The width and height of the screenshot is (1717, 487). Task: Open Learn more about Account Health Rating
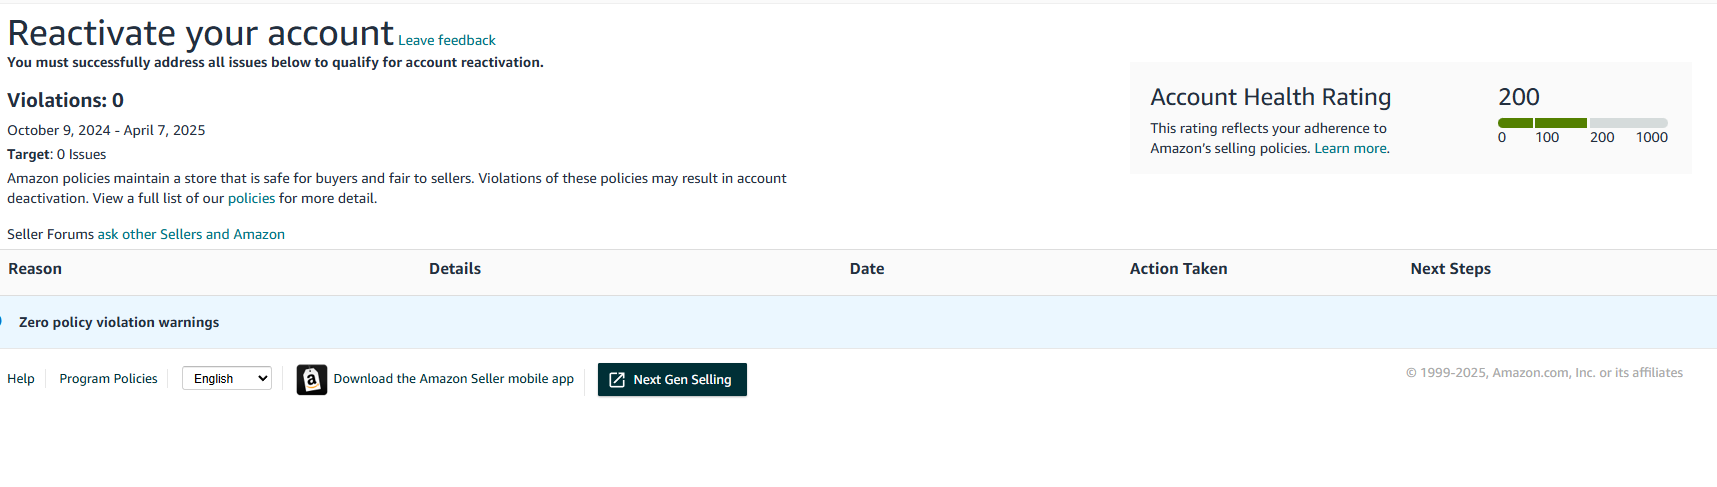coord(1351,148)
